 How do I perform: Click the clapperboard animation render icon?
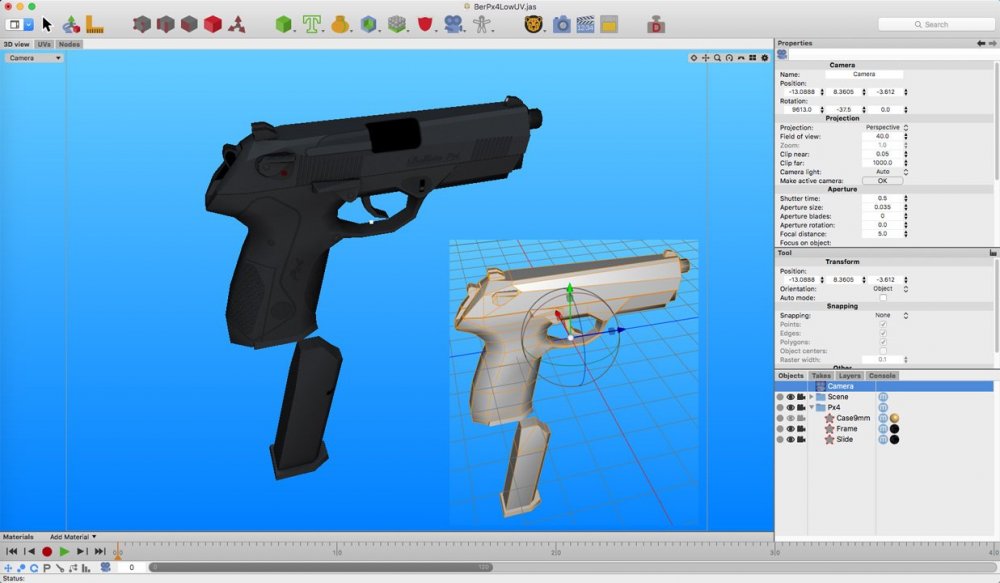click(x=586, y=24)
